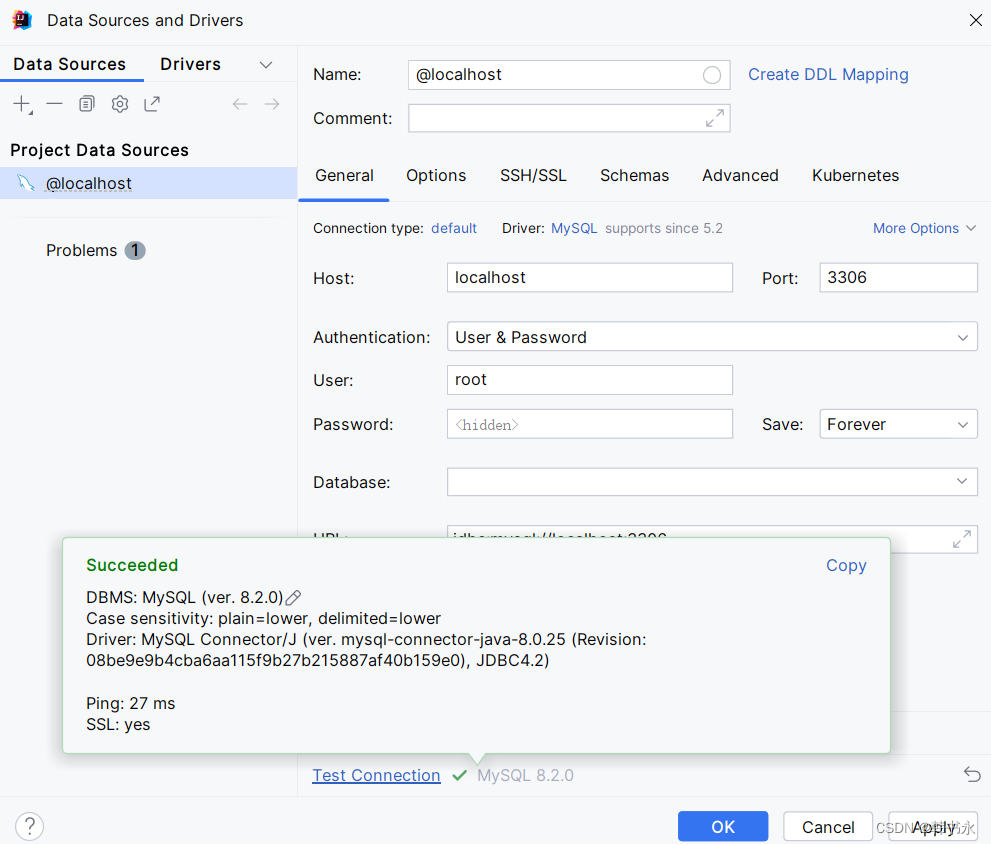Switch to the Data Sources tab
The width and height of the screenshot is (991, 844).
(70, 64)
